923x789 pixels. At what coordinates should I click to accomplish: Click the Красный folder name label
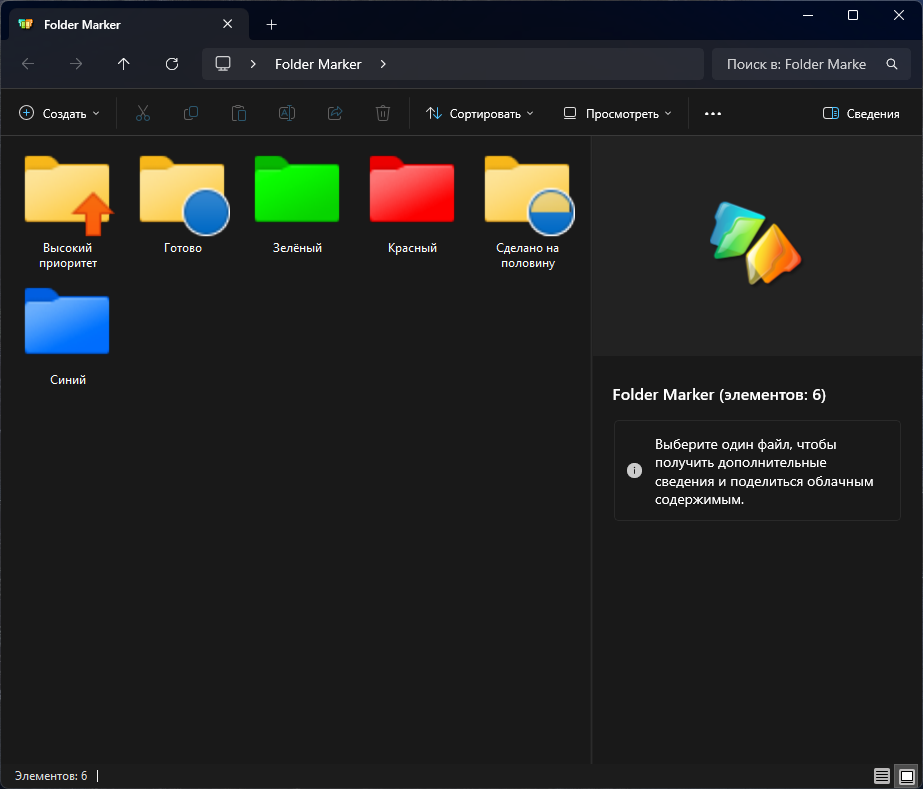click(x=412, y=248)
